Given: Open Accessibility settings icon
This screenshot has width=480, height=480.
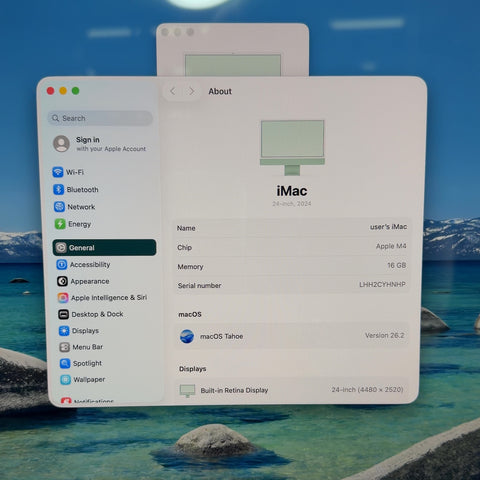Looking at the screenshot, I should click(62, 265).
